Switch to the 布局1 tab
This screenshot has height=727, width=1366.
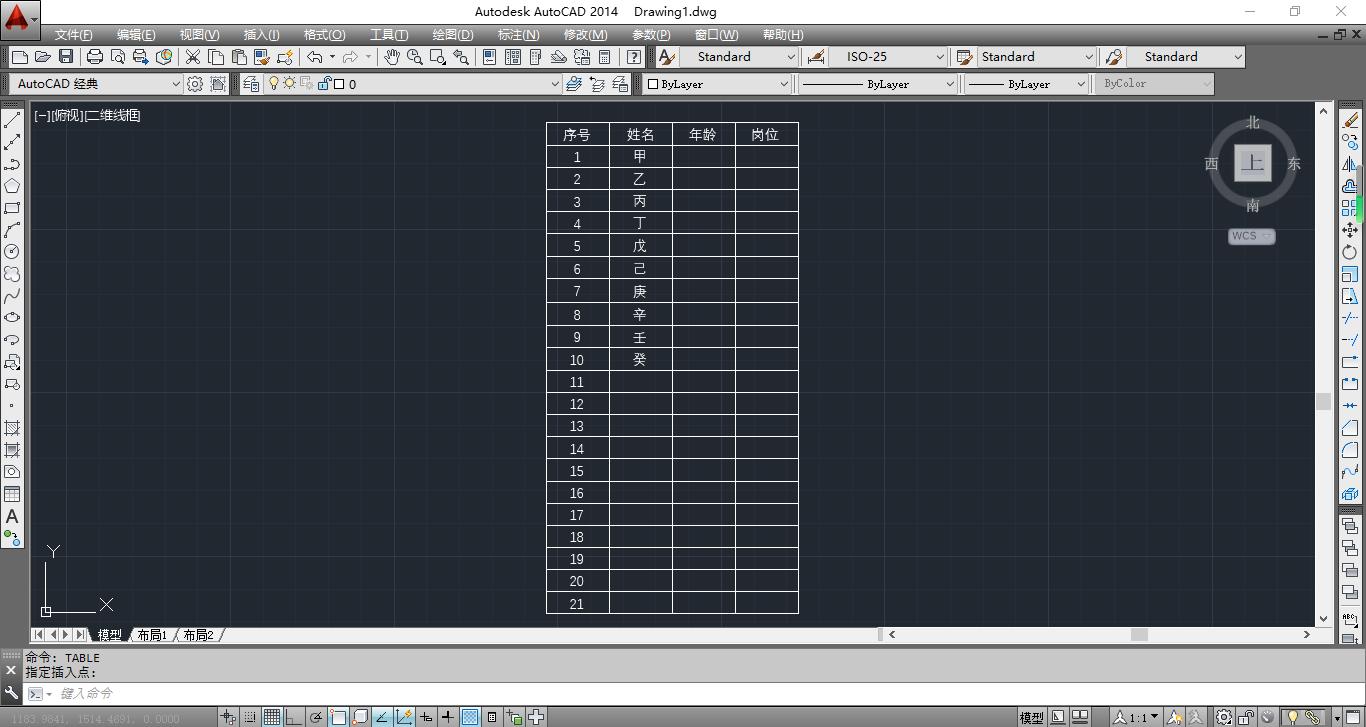(152, 634)
